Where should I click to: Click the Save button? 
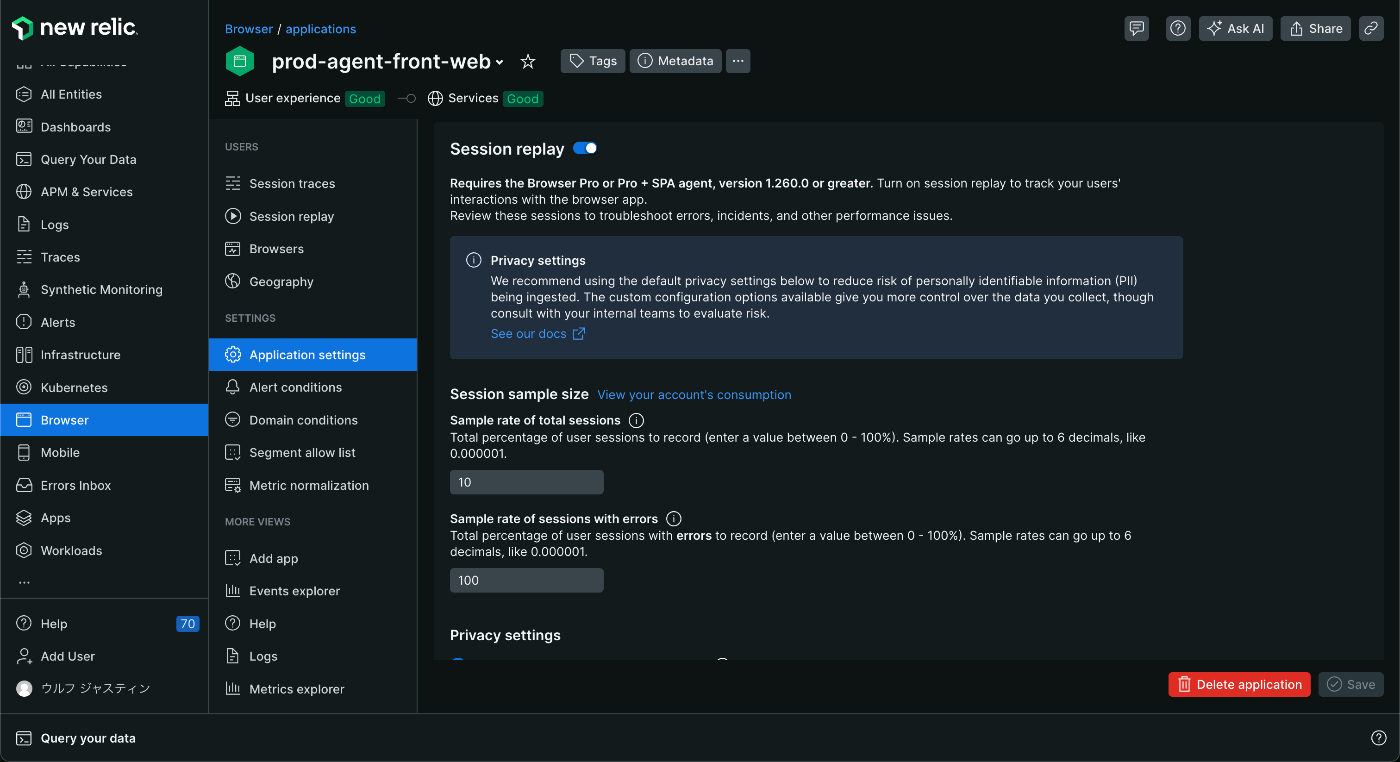1351,685
